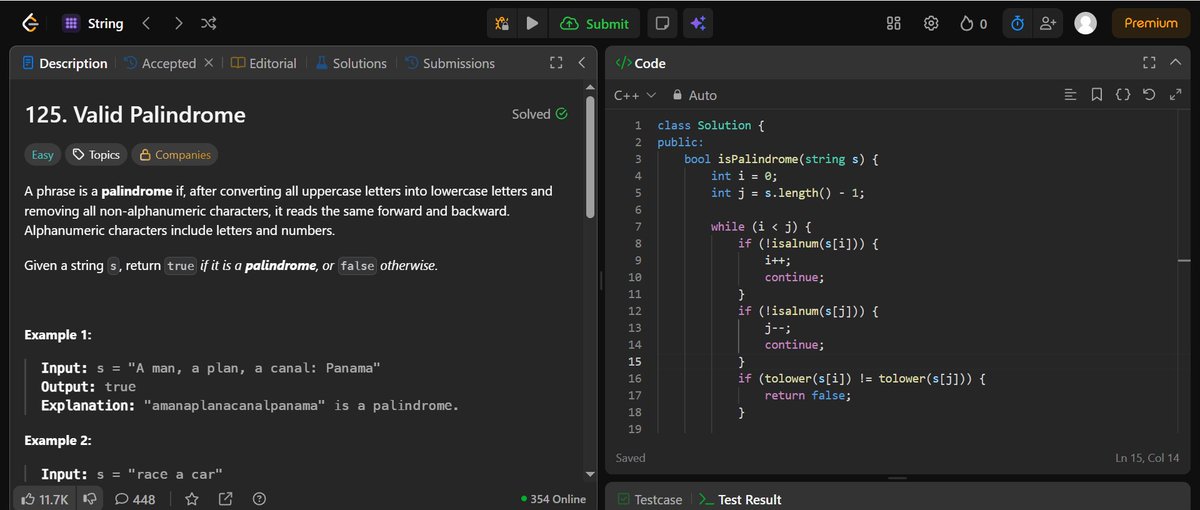The image size is (1200, 510).
Task: Open the String problem list
Action: tap(92, 23)
